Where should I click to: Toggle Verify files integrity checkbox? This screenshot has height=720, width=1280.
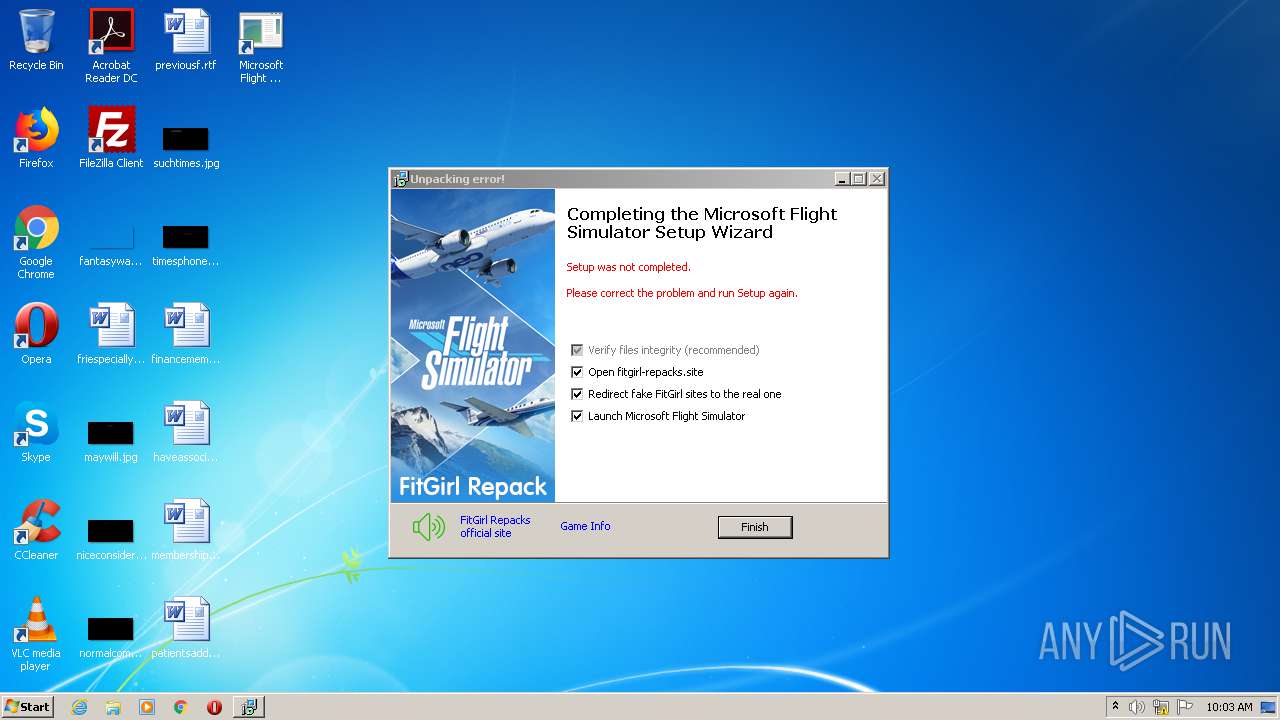click(x=577, y=350)
